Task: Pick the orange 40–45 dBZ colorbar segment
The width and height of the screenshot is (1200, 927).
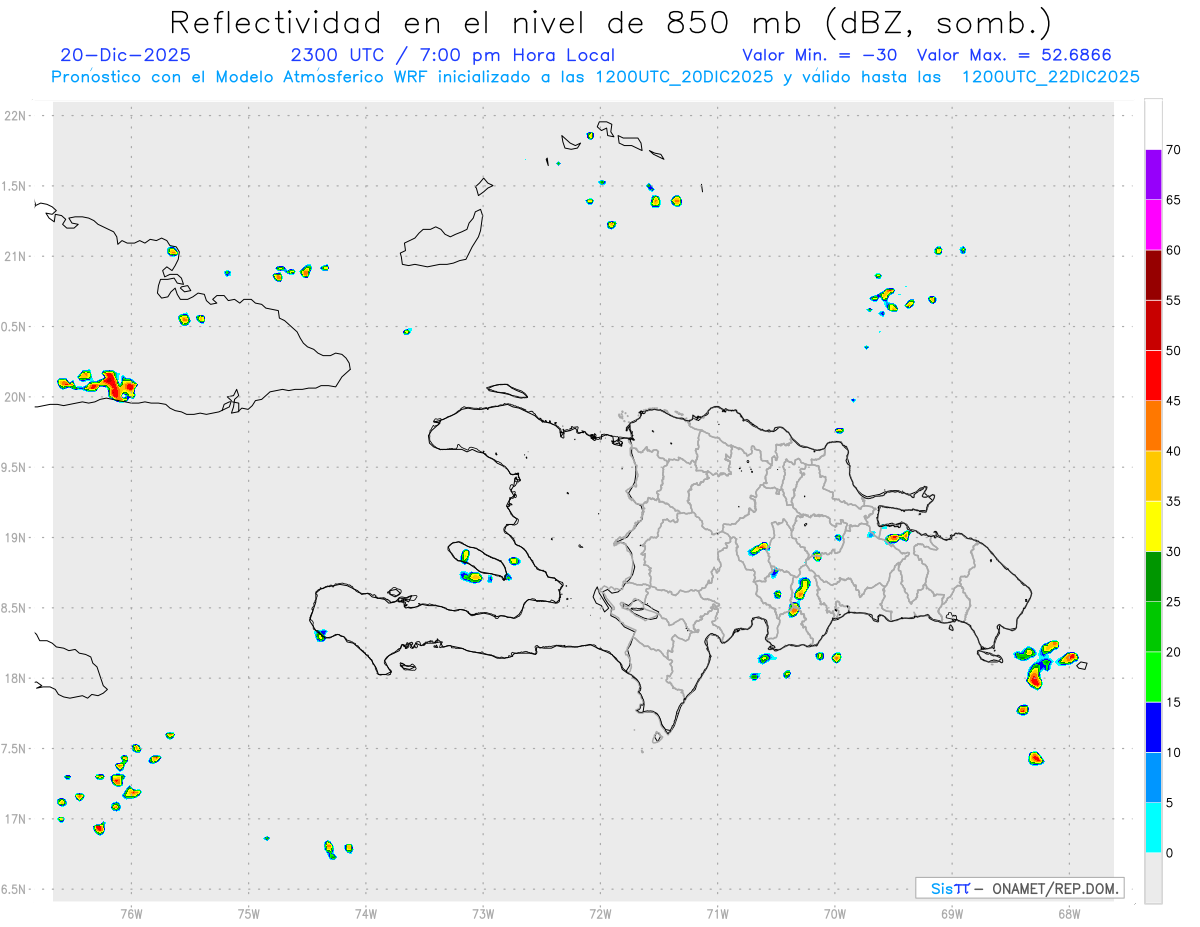Action: pyautogui.click(x=1153, y=426)
